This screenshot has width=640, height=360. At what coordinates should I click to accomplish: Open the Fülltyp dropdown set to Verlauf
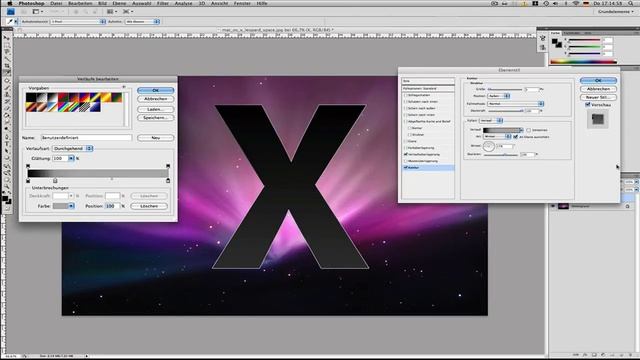pyautogui.click(x=491, y=121)
